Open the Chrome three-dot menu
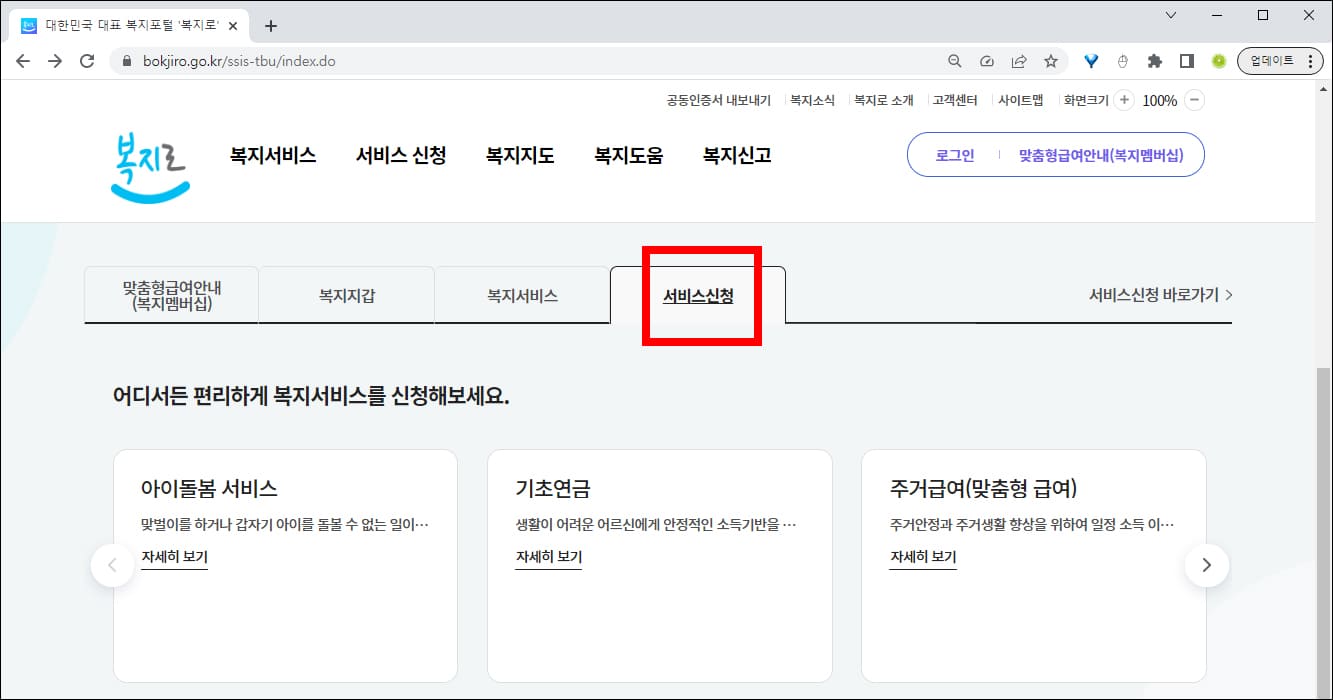The height and width of the screenshot is (700, 1333). [x=1309, y=60]
